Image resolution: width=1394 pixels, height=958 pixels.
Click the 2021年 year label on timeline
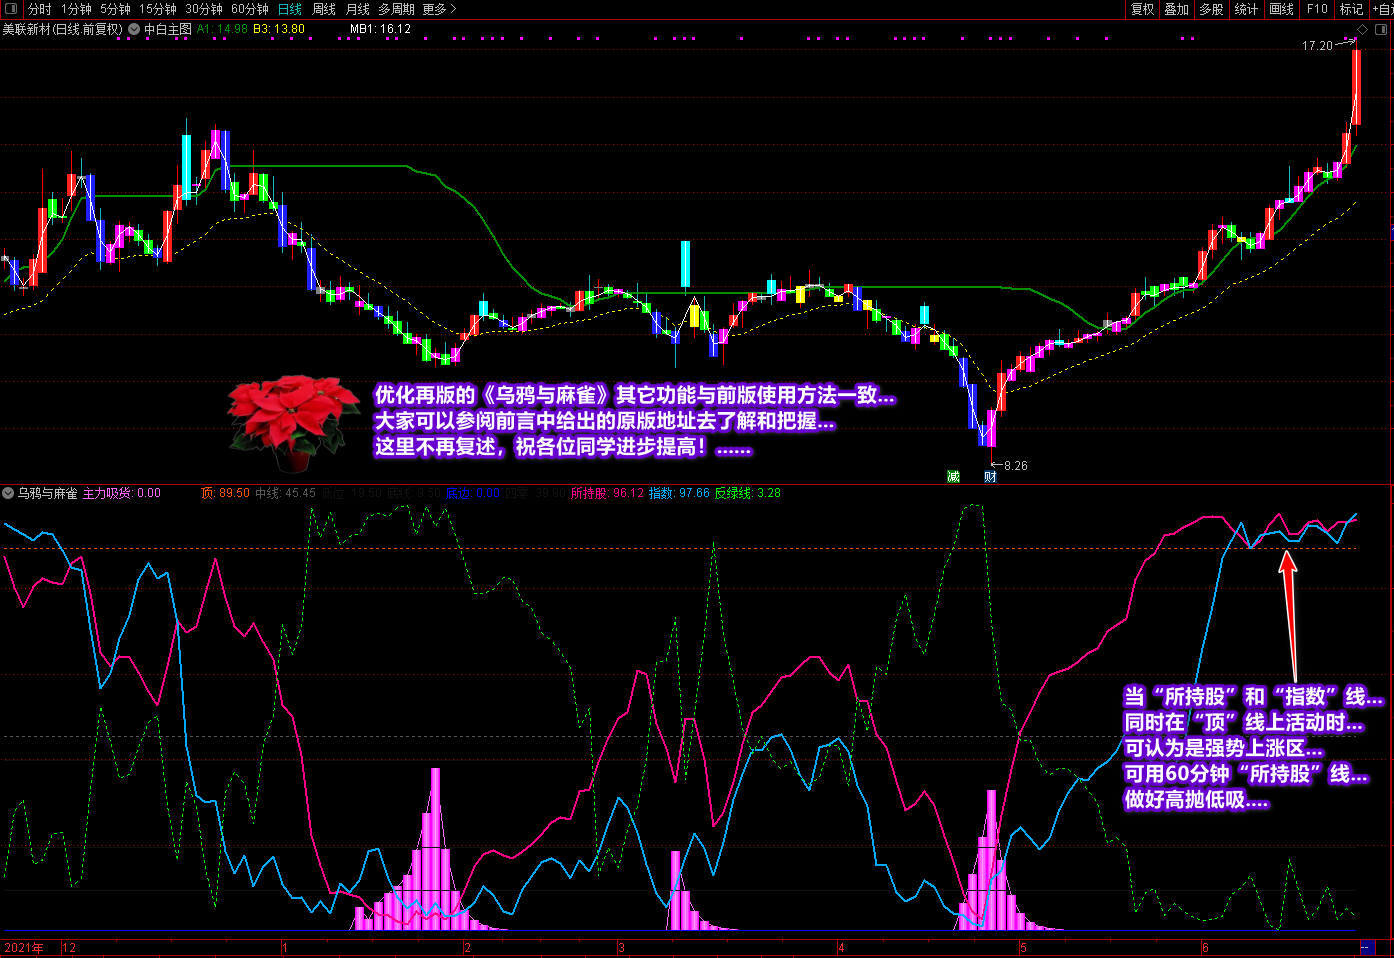point(24,947)
